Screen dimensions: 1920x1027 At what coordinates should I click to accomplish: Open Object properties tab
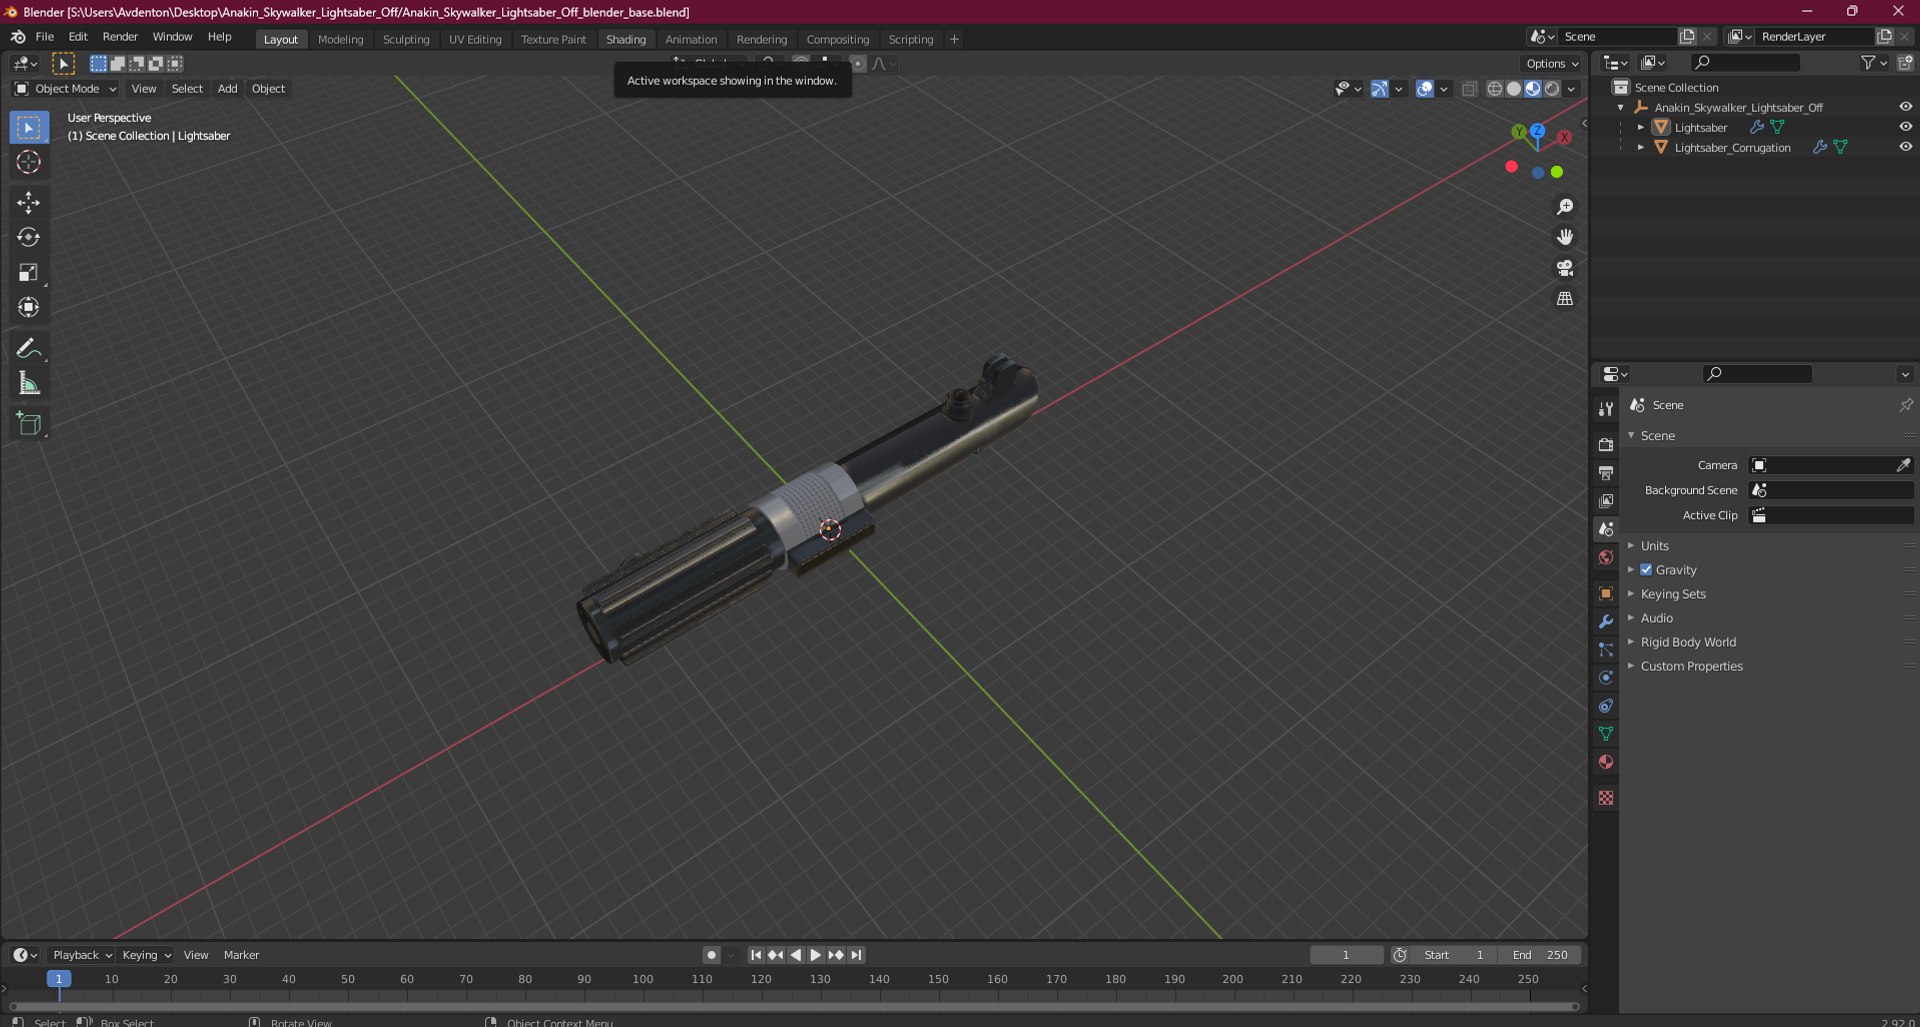tap(1606, 593)
